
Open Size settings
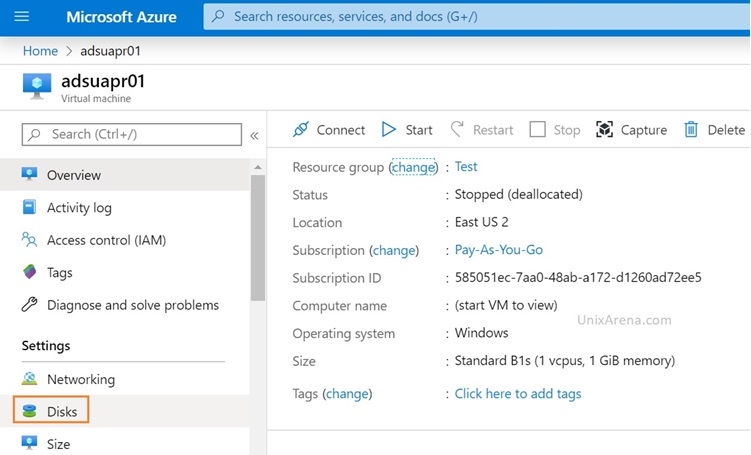coord(125,444)
